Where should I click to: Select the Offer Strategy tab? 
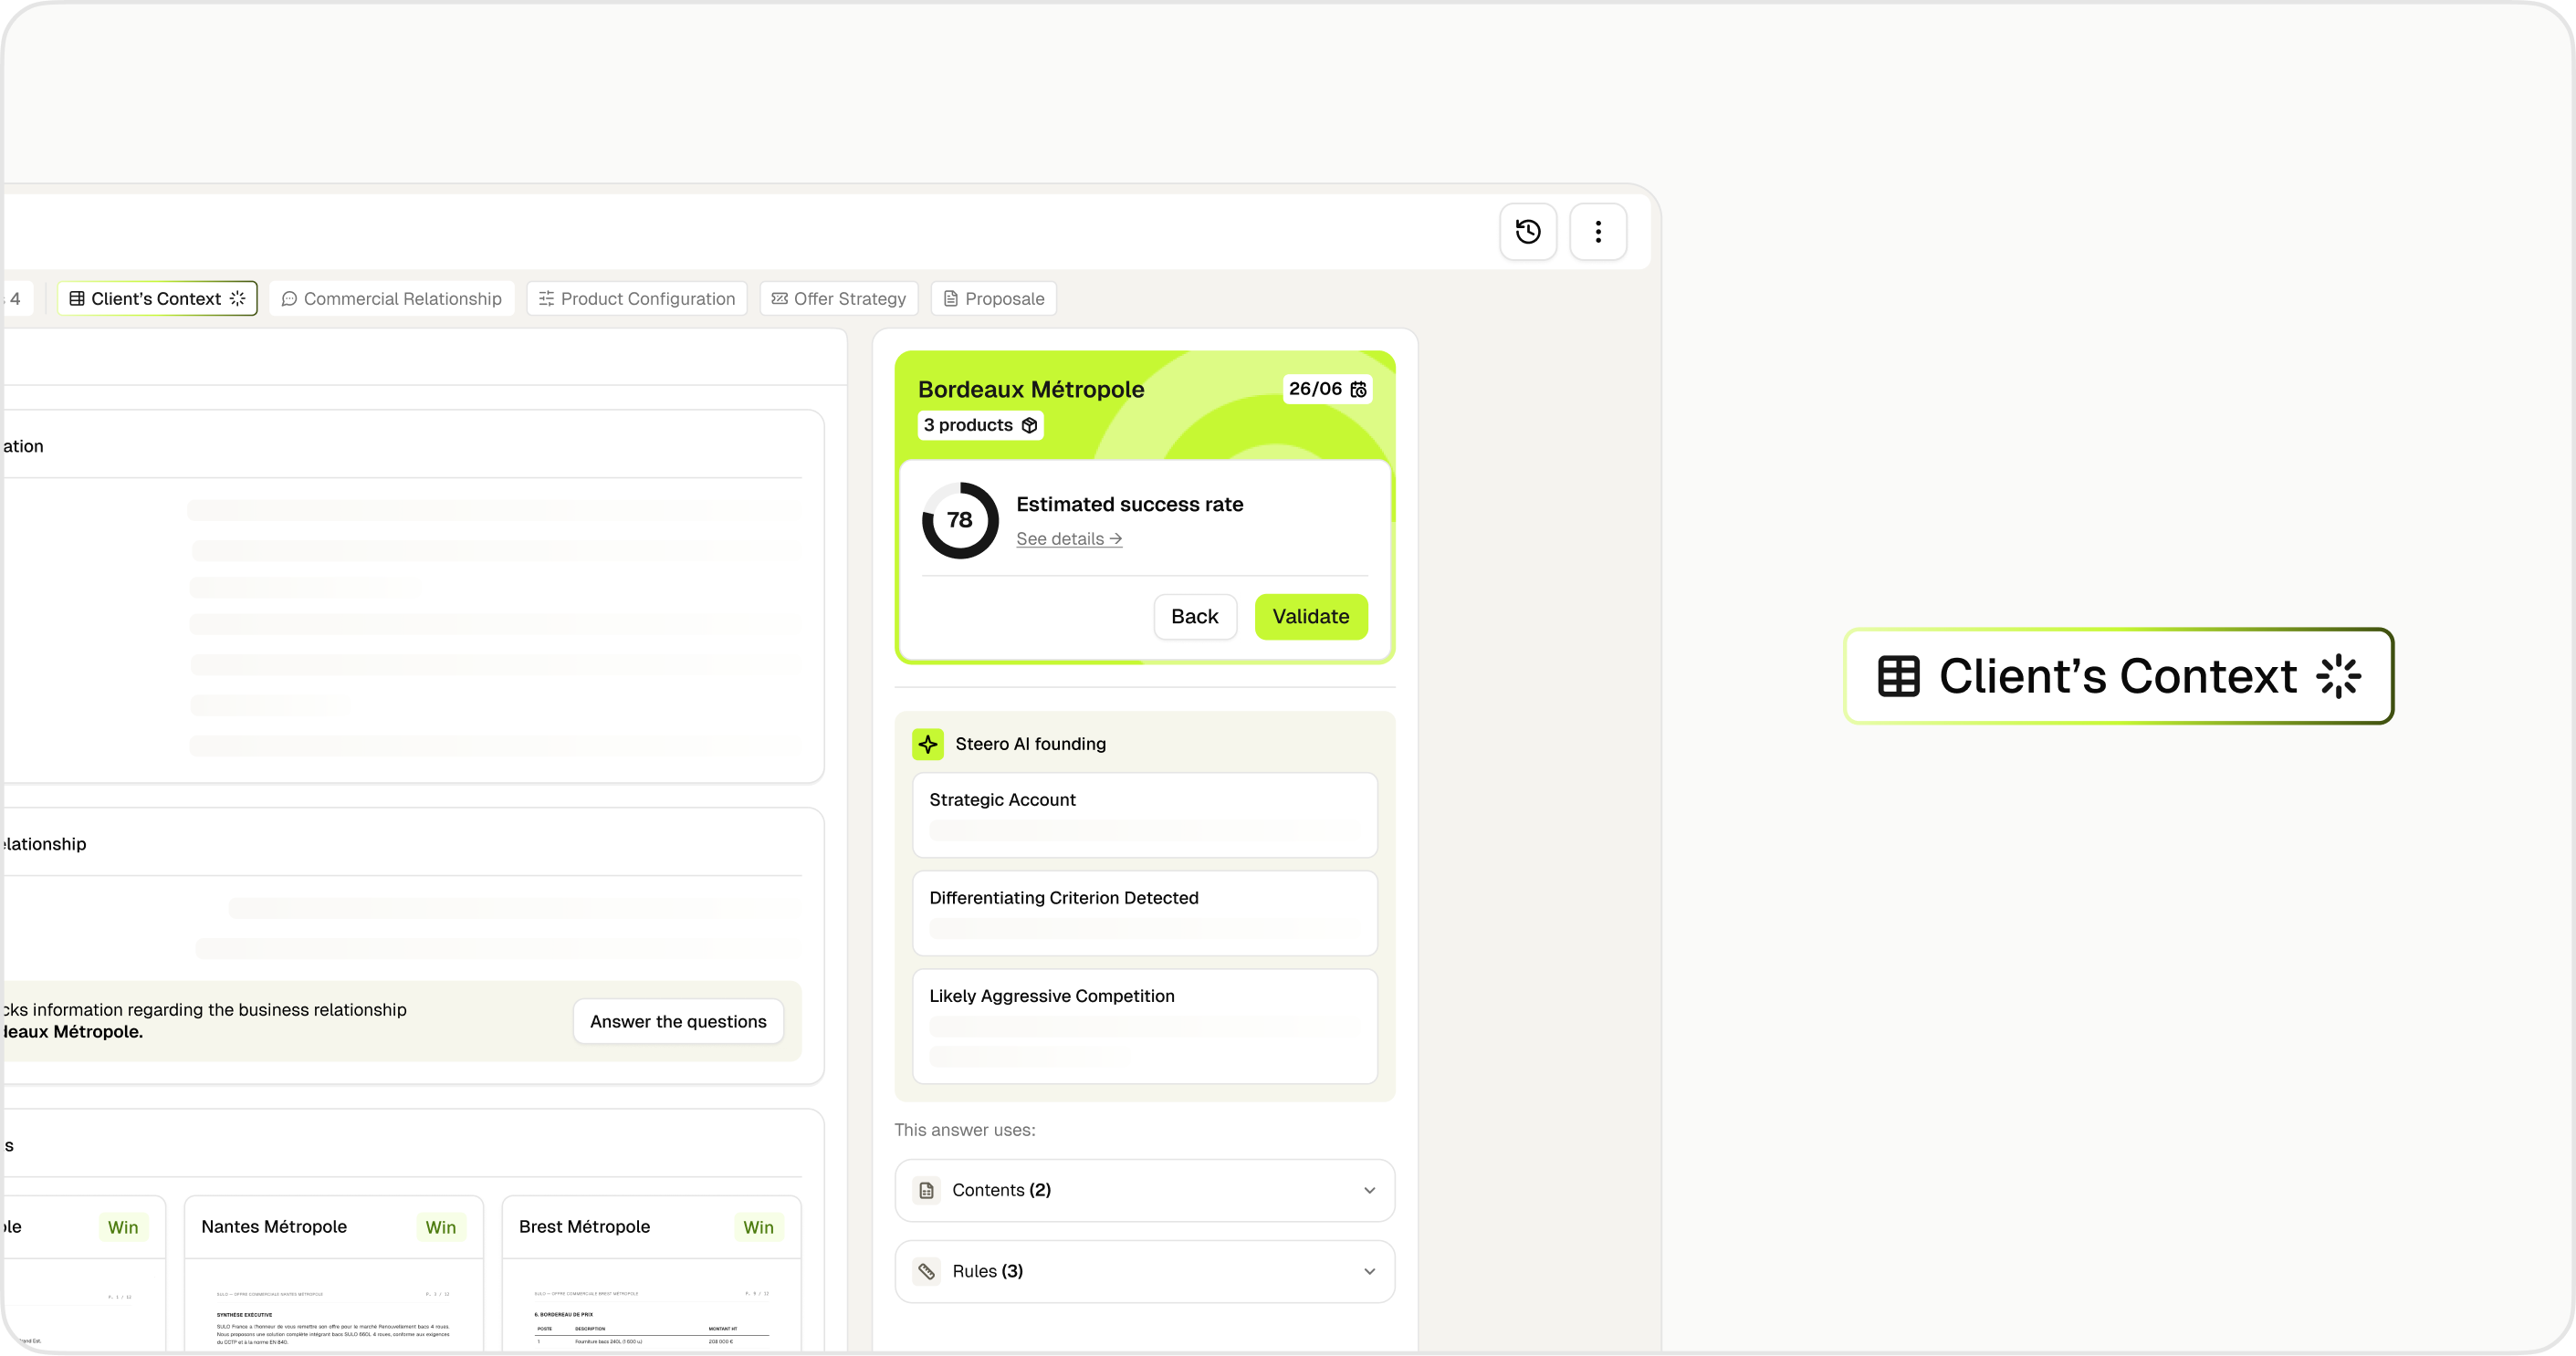838,298
